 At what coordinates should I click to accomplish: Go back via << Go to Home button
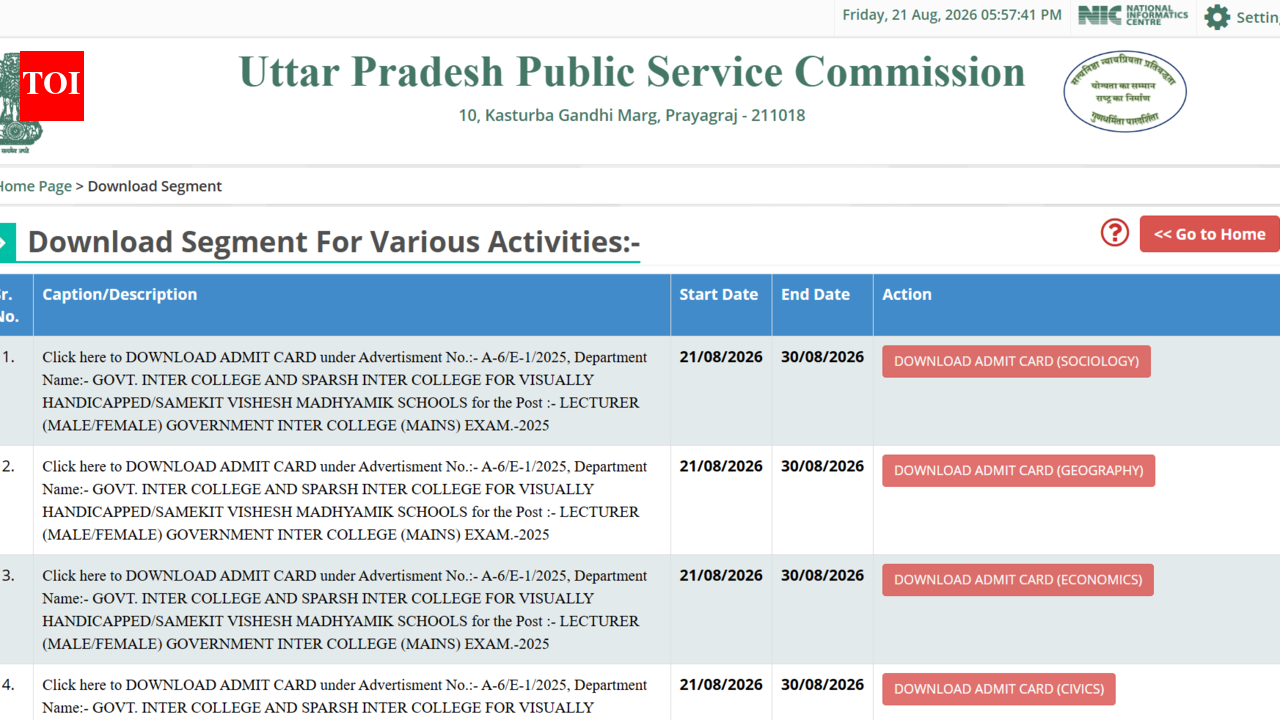[1209, 234]
